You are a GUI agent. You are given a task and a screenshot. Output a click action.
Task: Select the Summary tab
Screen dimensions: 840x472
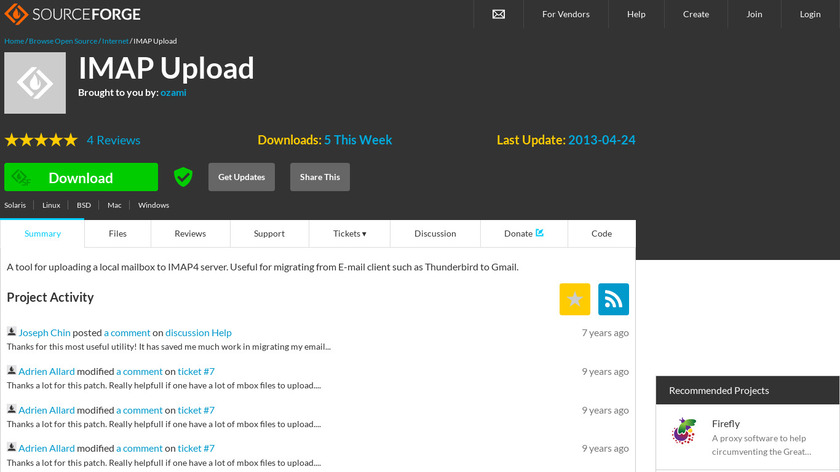click(x=42, y=234)
